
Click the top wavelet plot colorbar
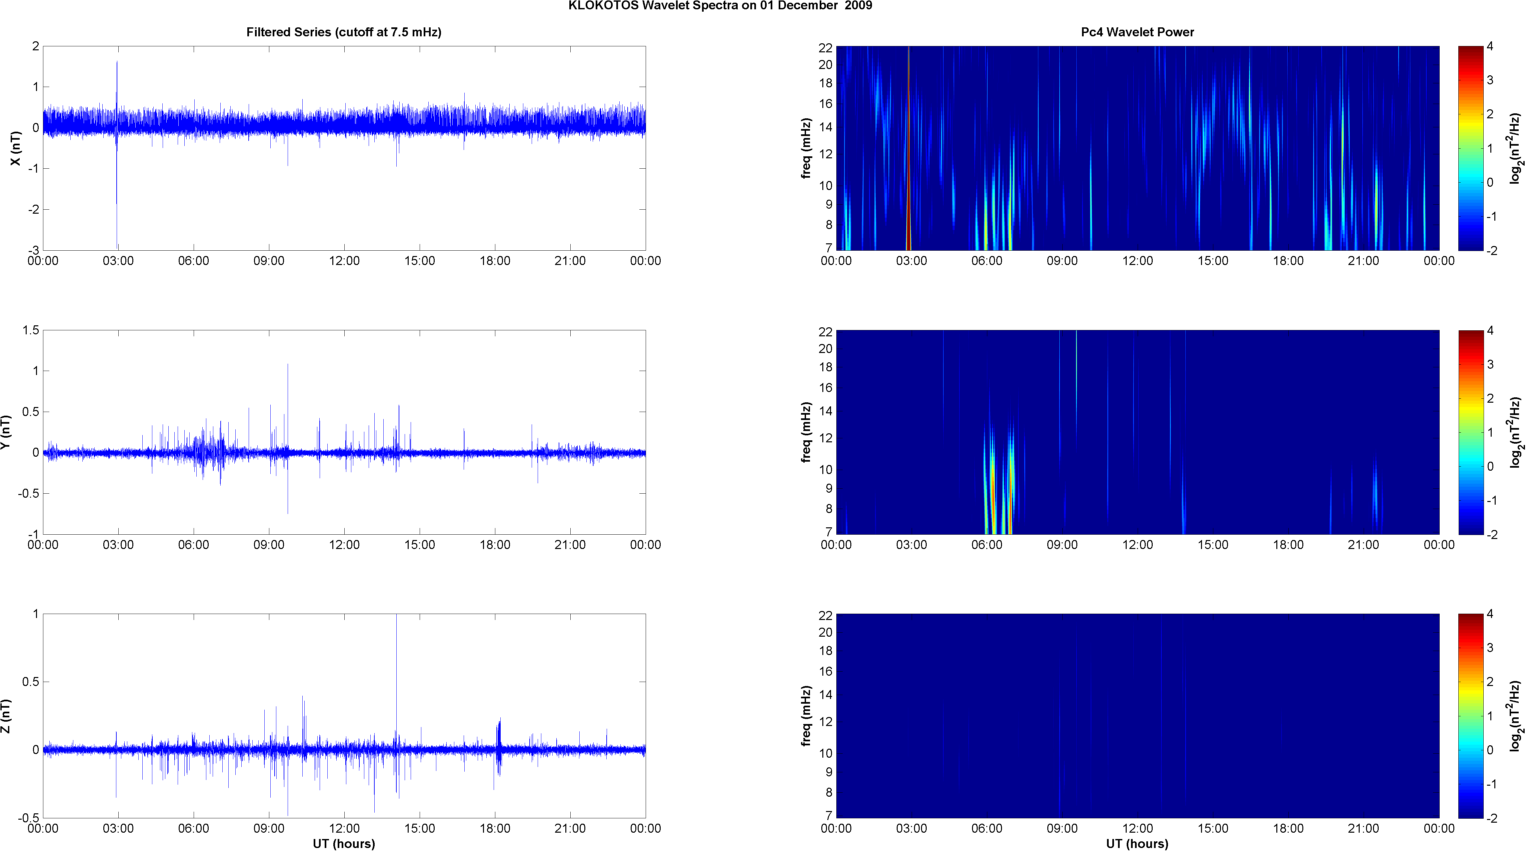click(x=1470, y=148)
